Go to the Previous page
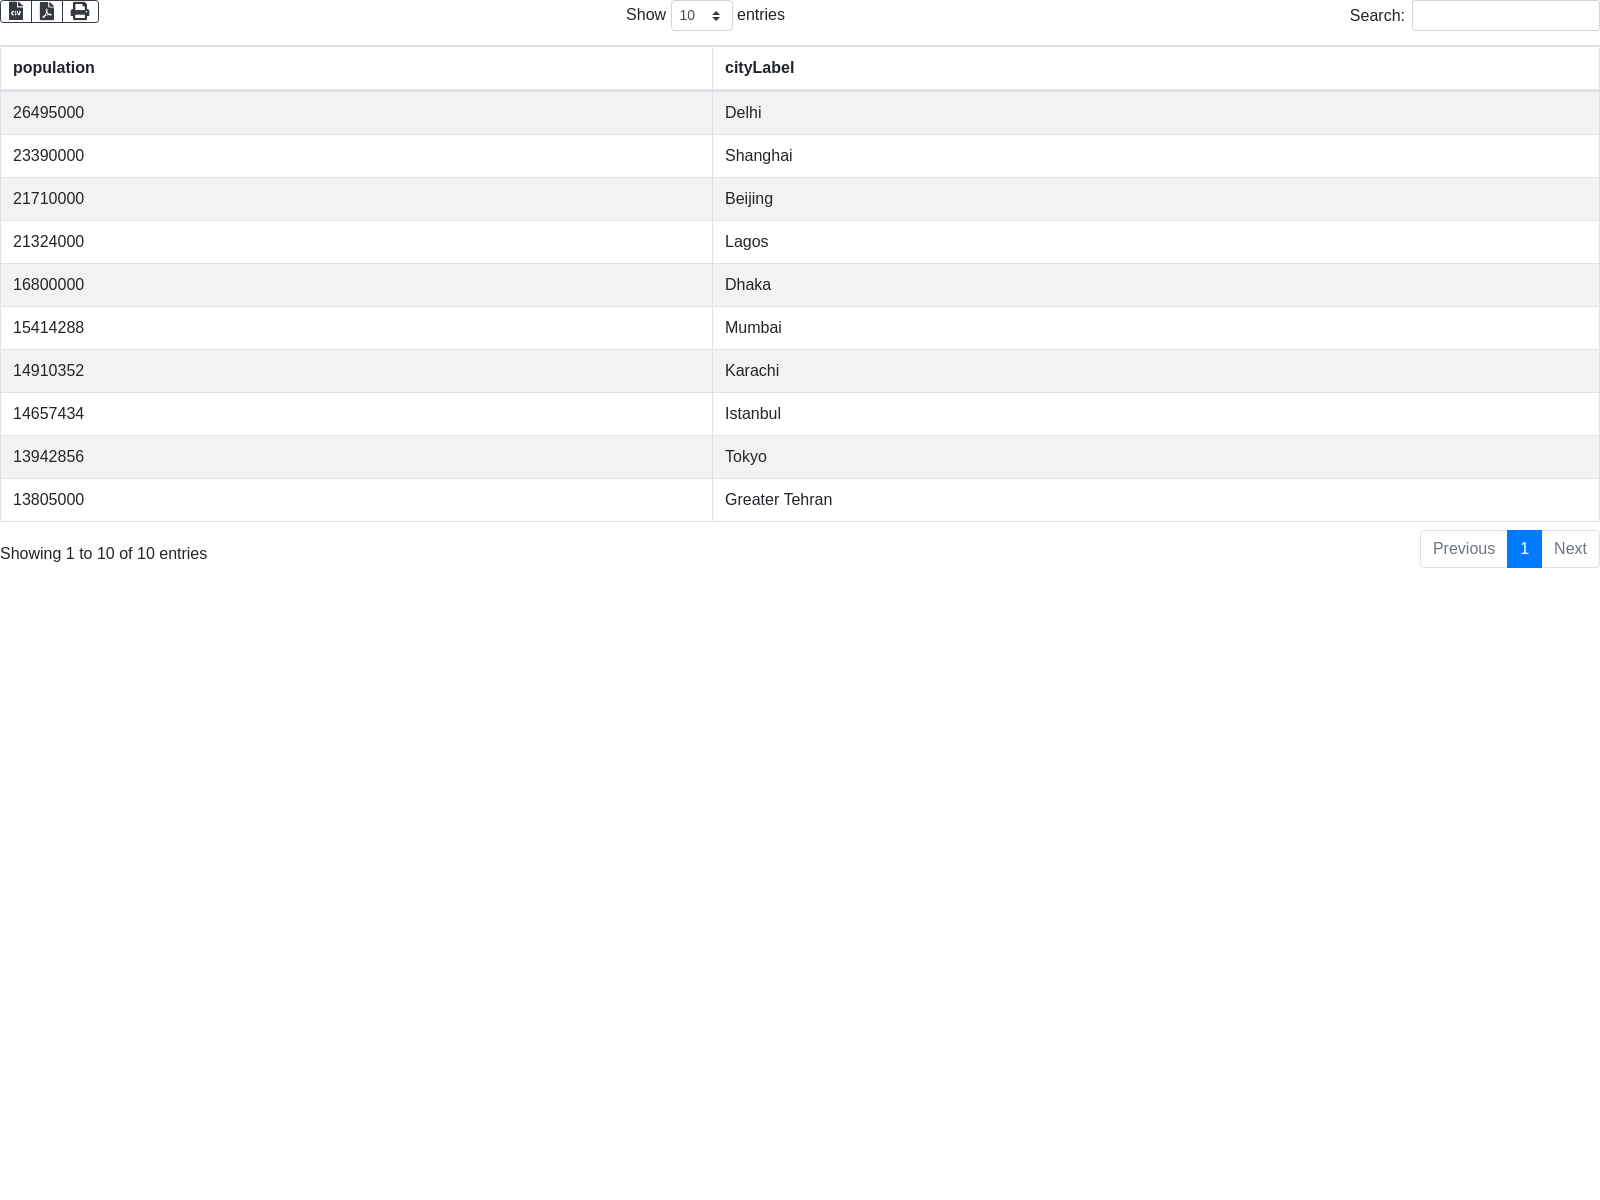1600x1200 pixels. point(1463,549)
